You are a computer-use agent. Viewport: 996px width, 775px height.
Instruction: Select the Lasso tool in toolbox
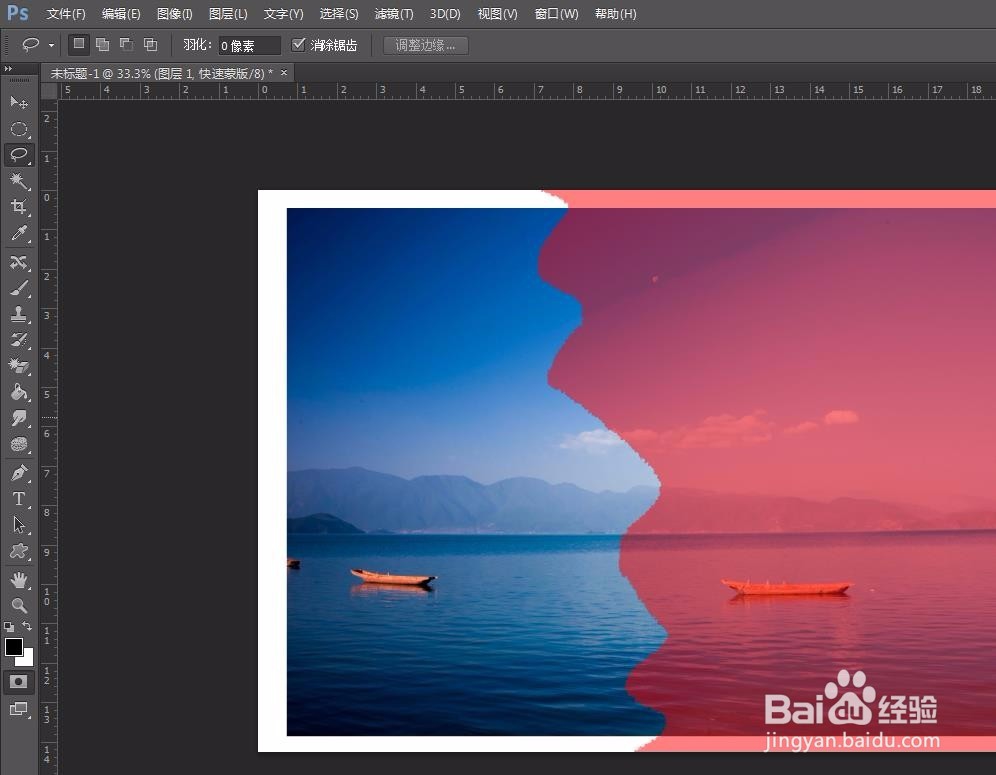click(x=19, y=155)
